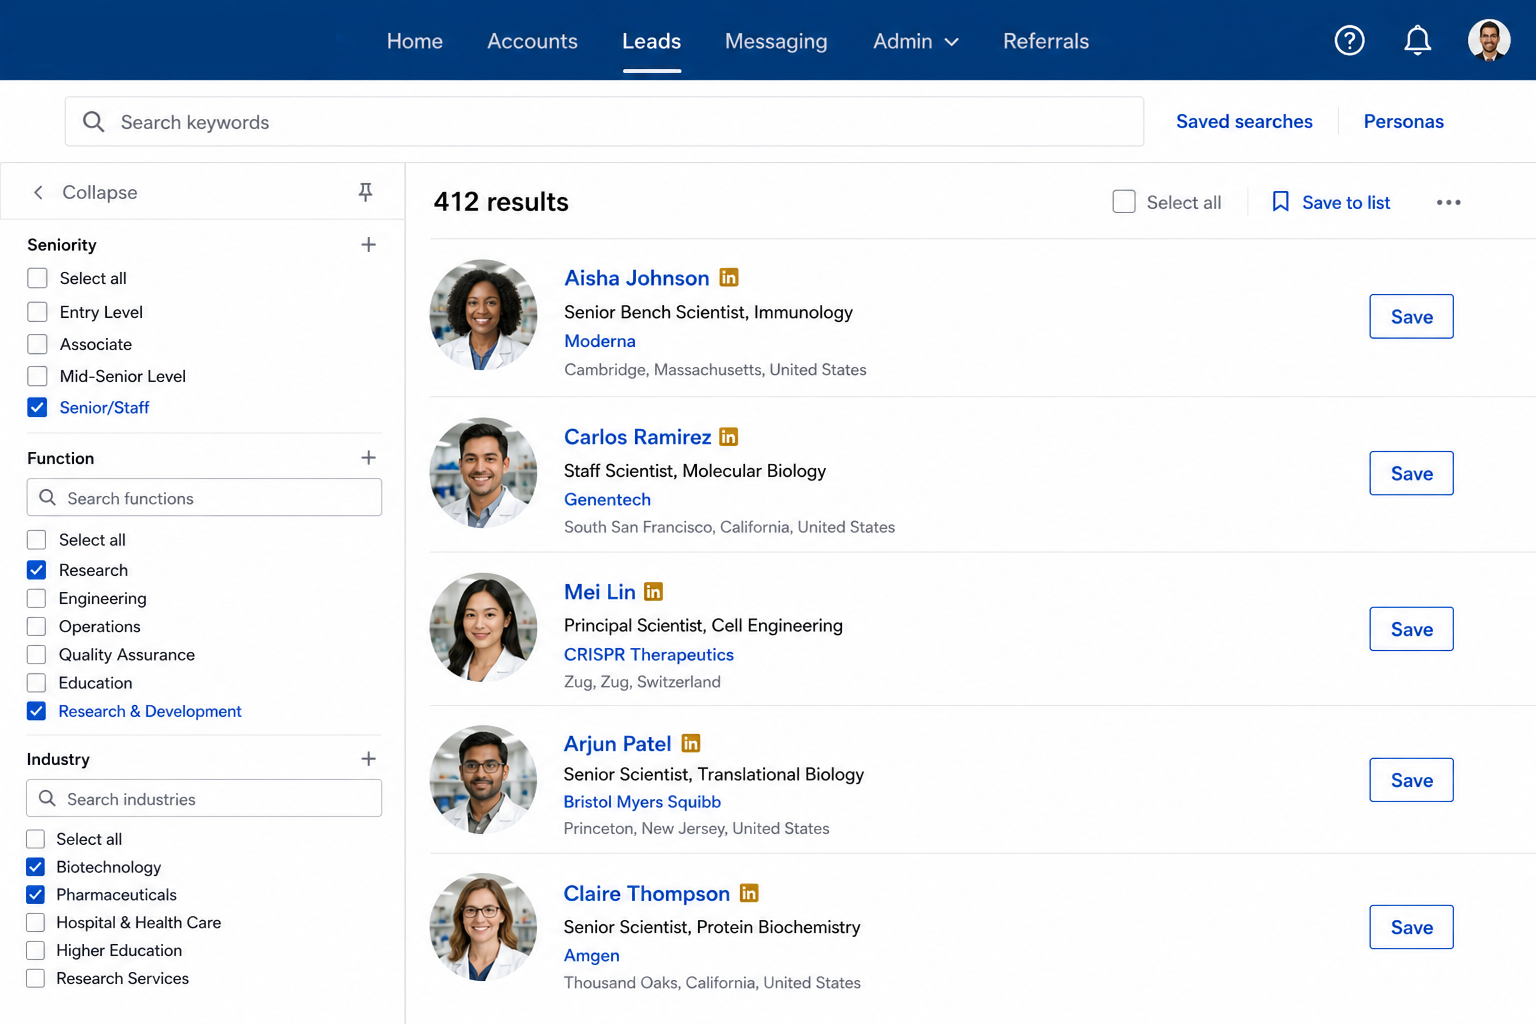Click the magnifier icon in Search industries
Screen dimensions: 1536x1024
[x=47, y=798]
